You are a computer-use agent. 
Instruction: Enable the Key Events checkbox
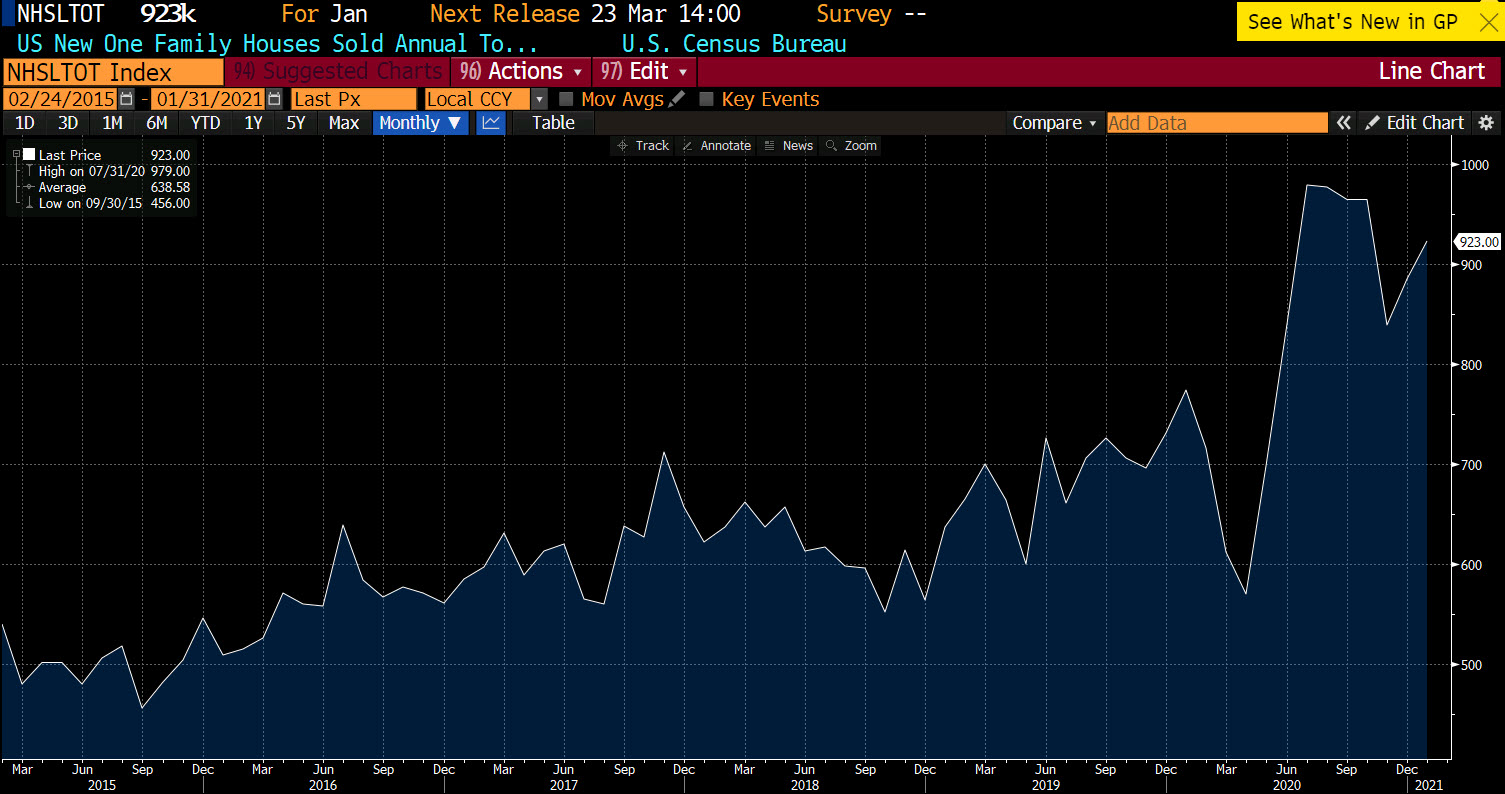coord(706,99)
